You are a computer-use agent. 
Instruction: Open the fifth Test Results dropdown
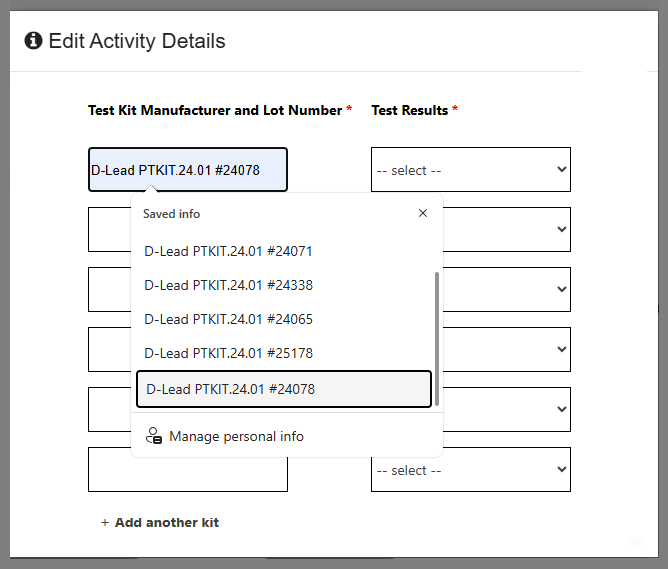tap(507, 409)
